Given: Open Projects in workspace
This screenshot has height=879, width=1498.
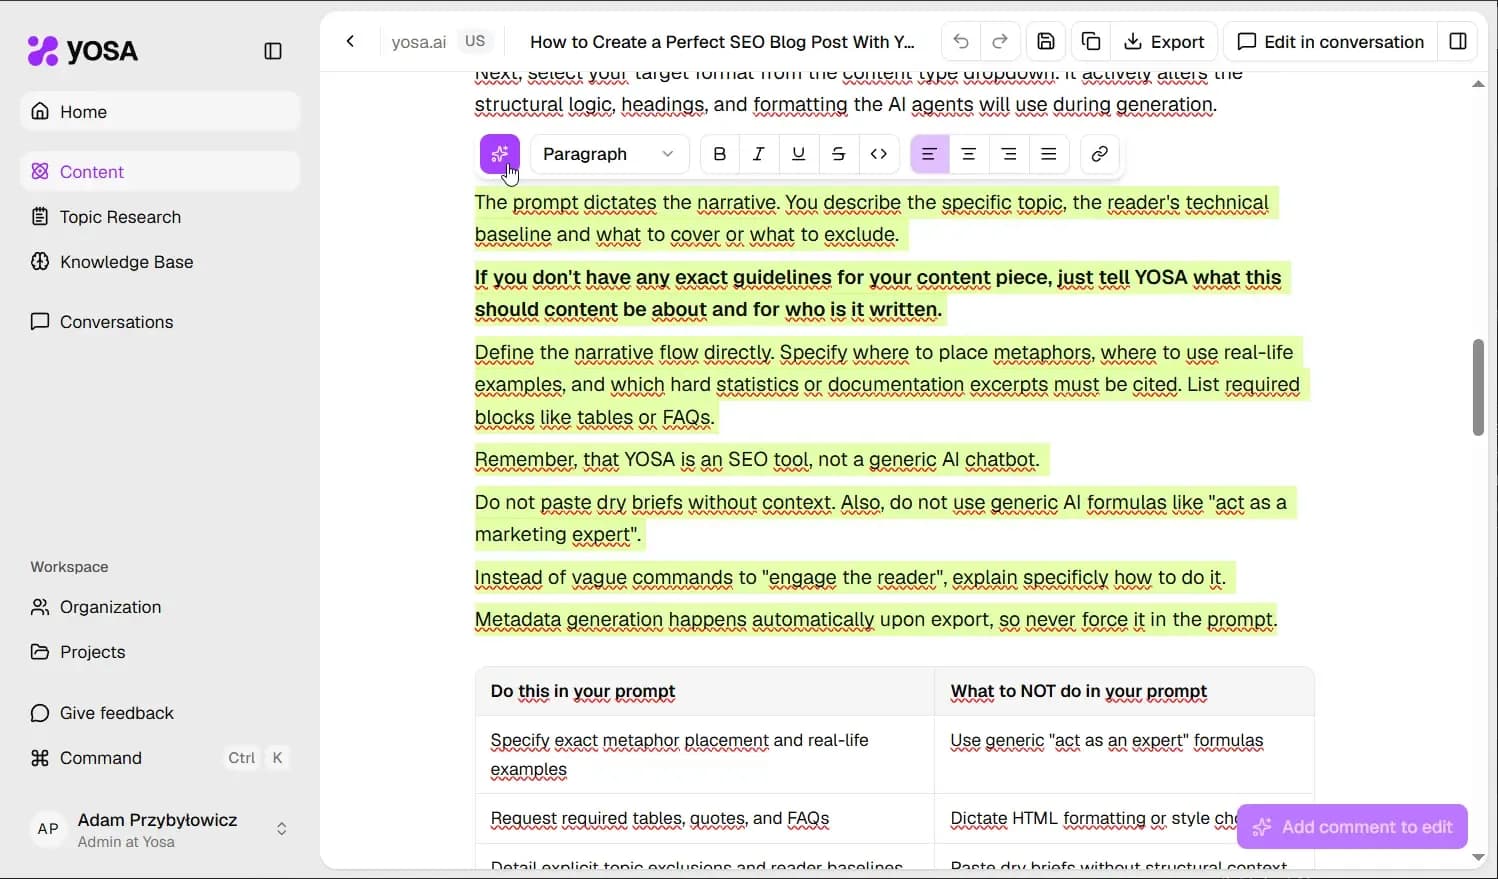Looking at the screenshot, I should point(160,652).
